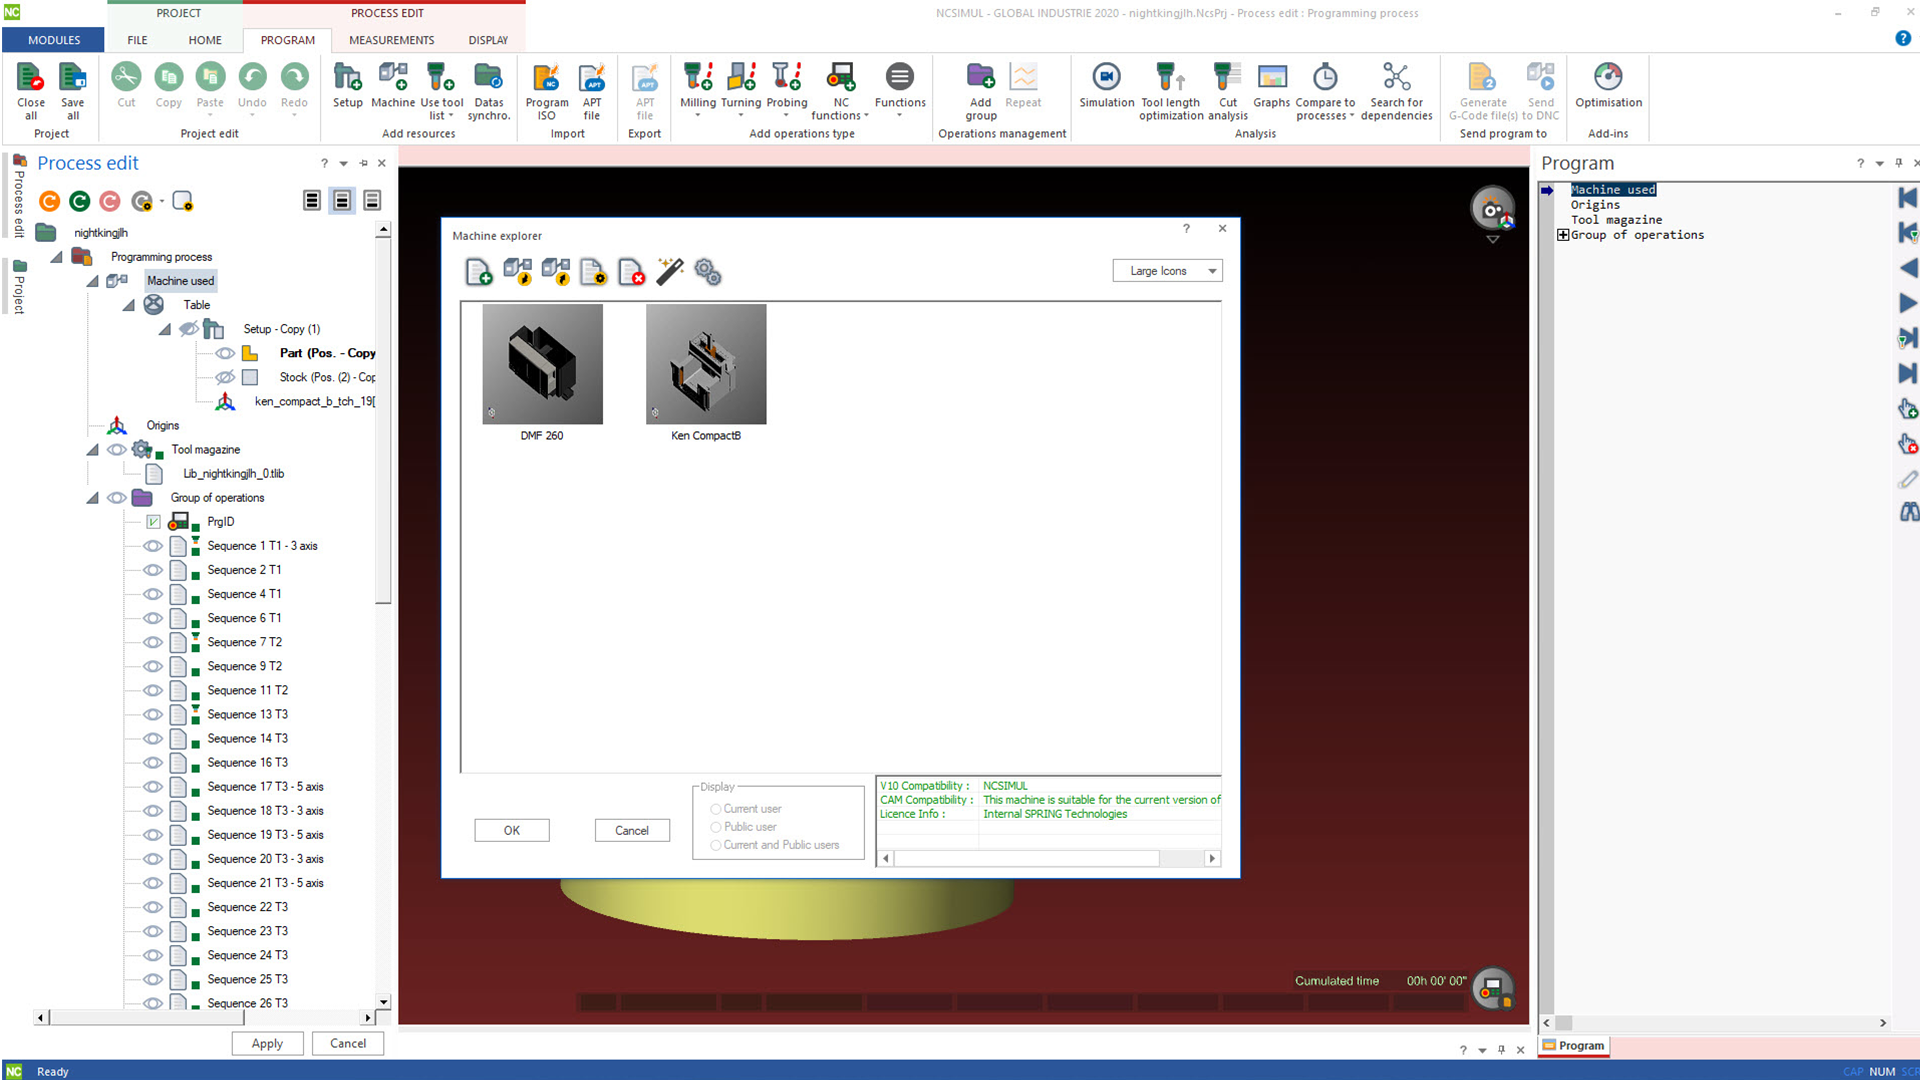Open the DISPLAY ribbon tab
Viewport: 1920px width, 1080px height.
click(488, 40)
